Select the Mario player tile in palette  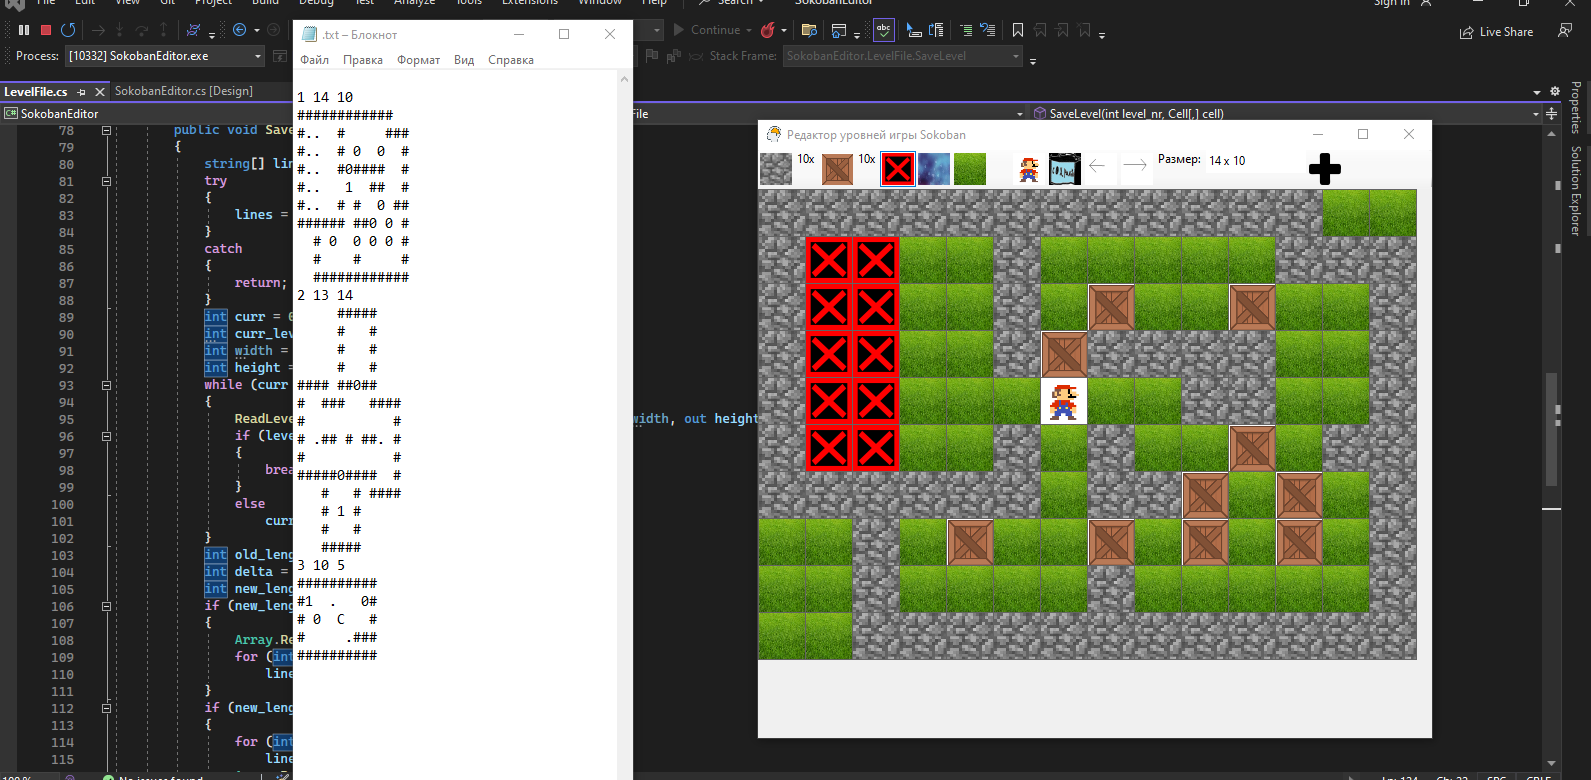tap(1029, 170)
